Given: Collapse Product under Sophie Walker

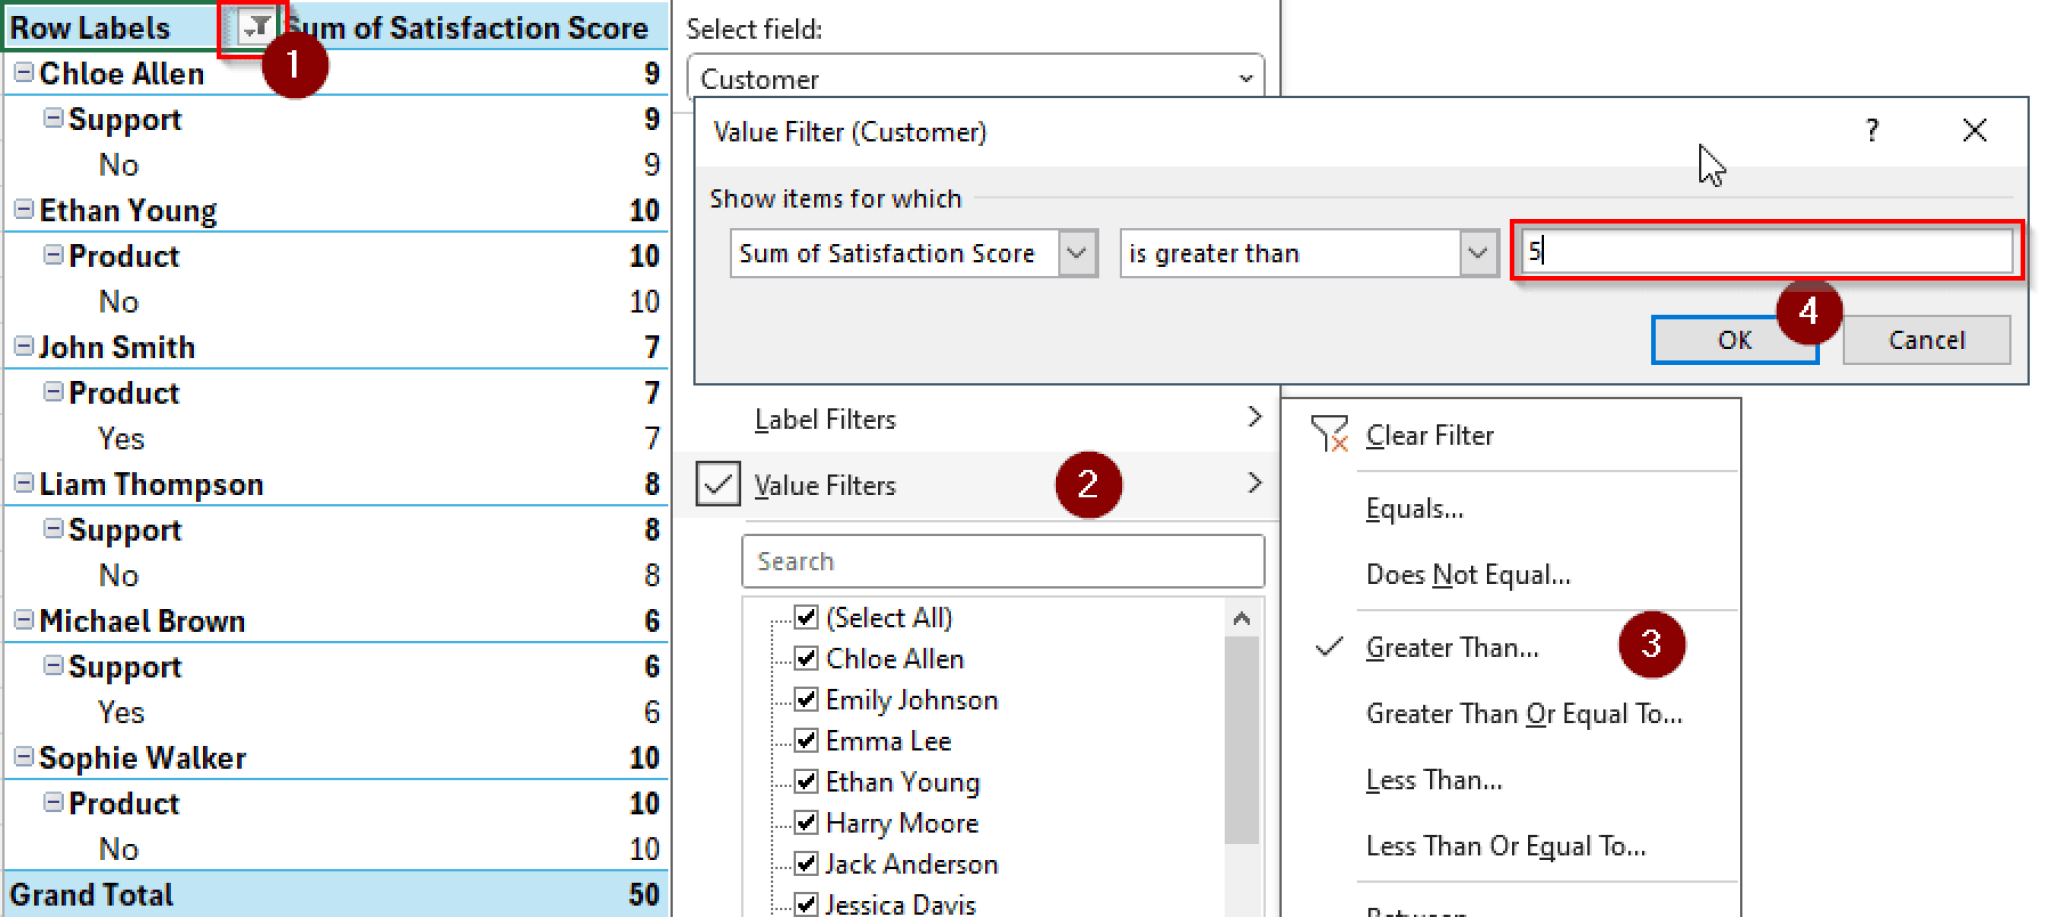Looking at the screenshot, I should pos(52,803).
